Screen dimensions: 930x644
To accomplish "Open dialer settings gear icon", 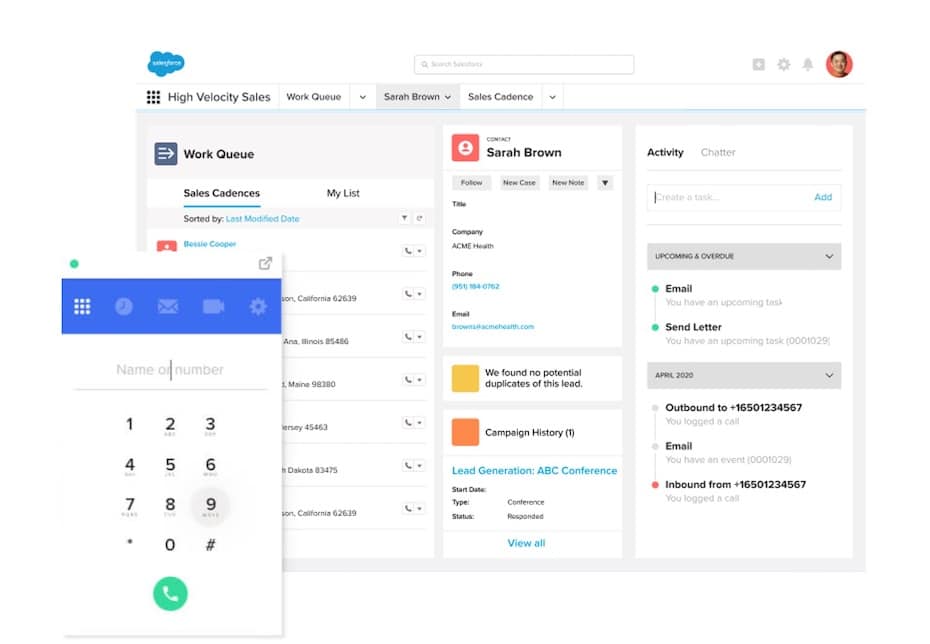I will point(258,307).
